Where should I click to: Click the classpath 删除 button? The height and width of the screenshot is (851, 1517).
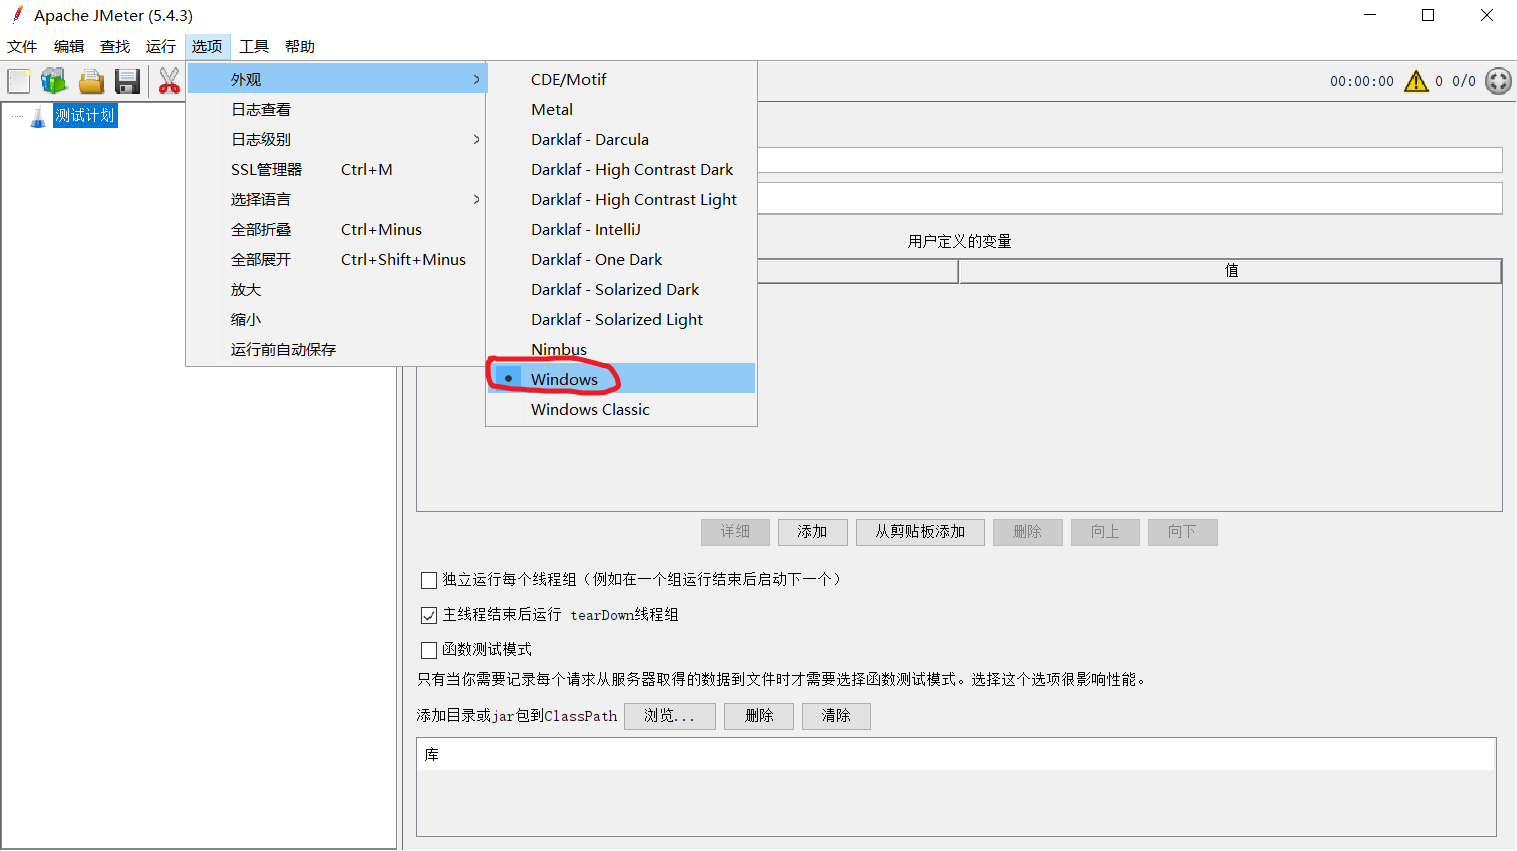[x=759, y=716]
